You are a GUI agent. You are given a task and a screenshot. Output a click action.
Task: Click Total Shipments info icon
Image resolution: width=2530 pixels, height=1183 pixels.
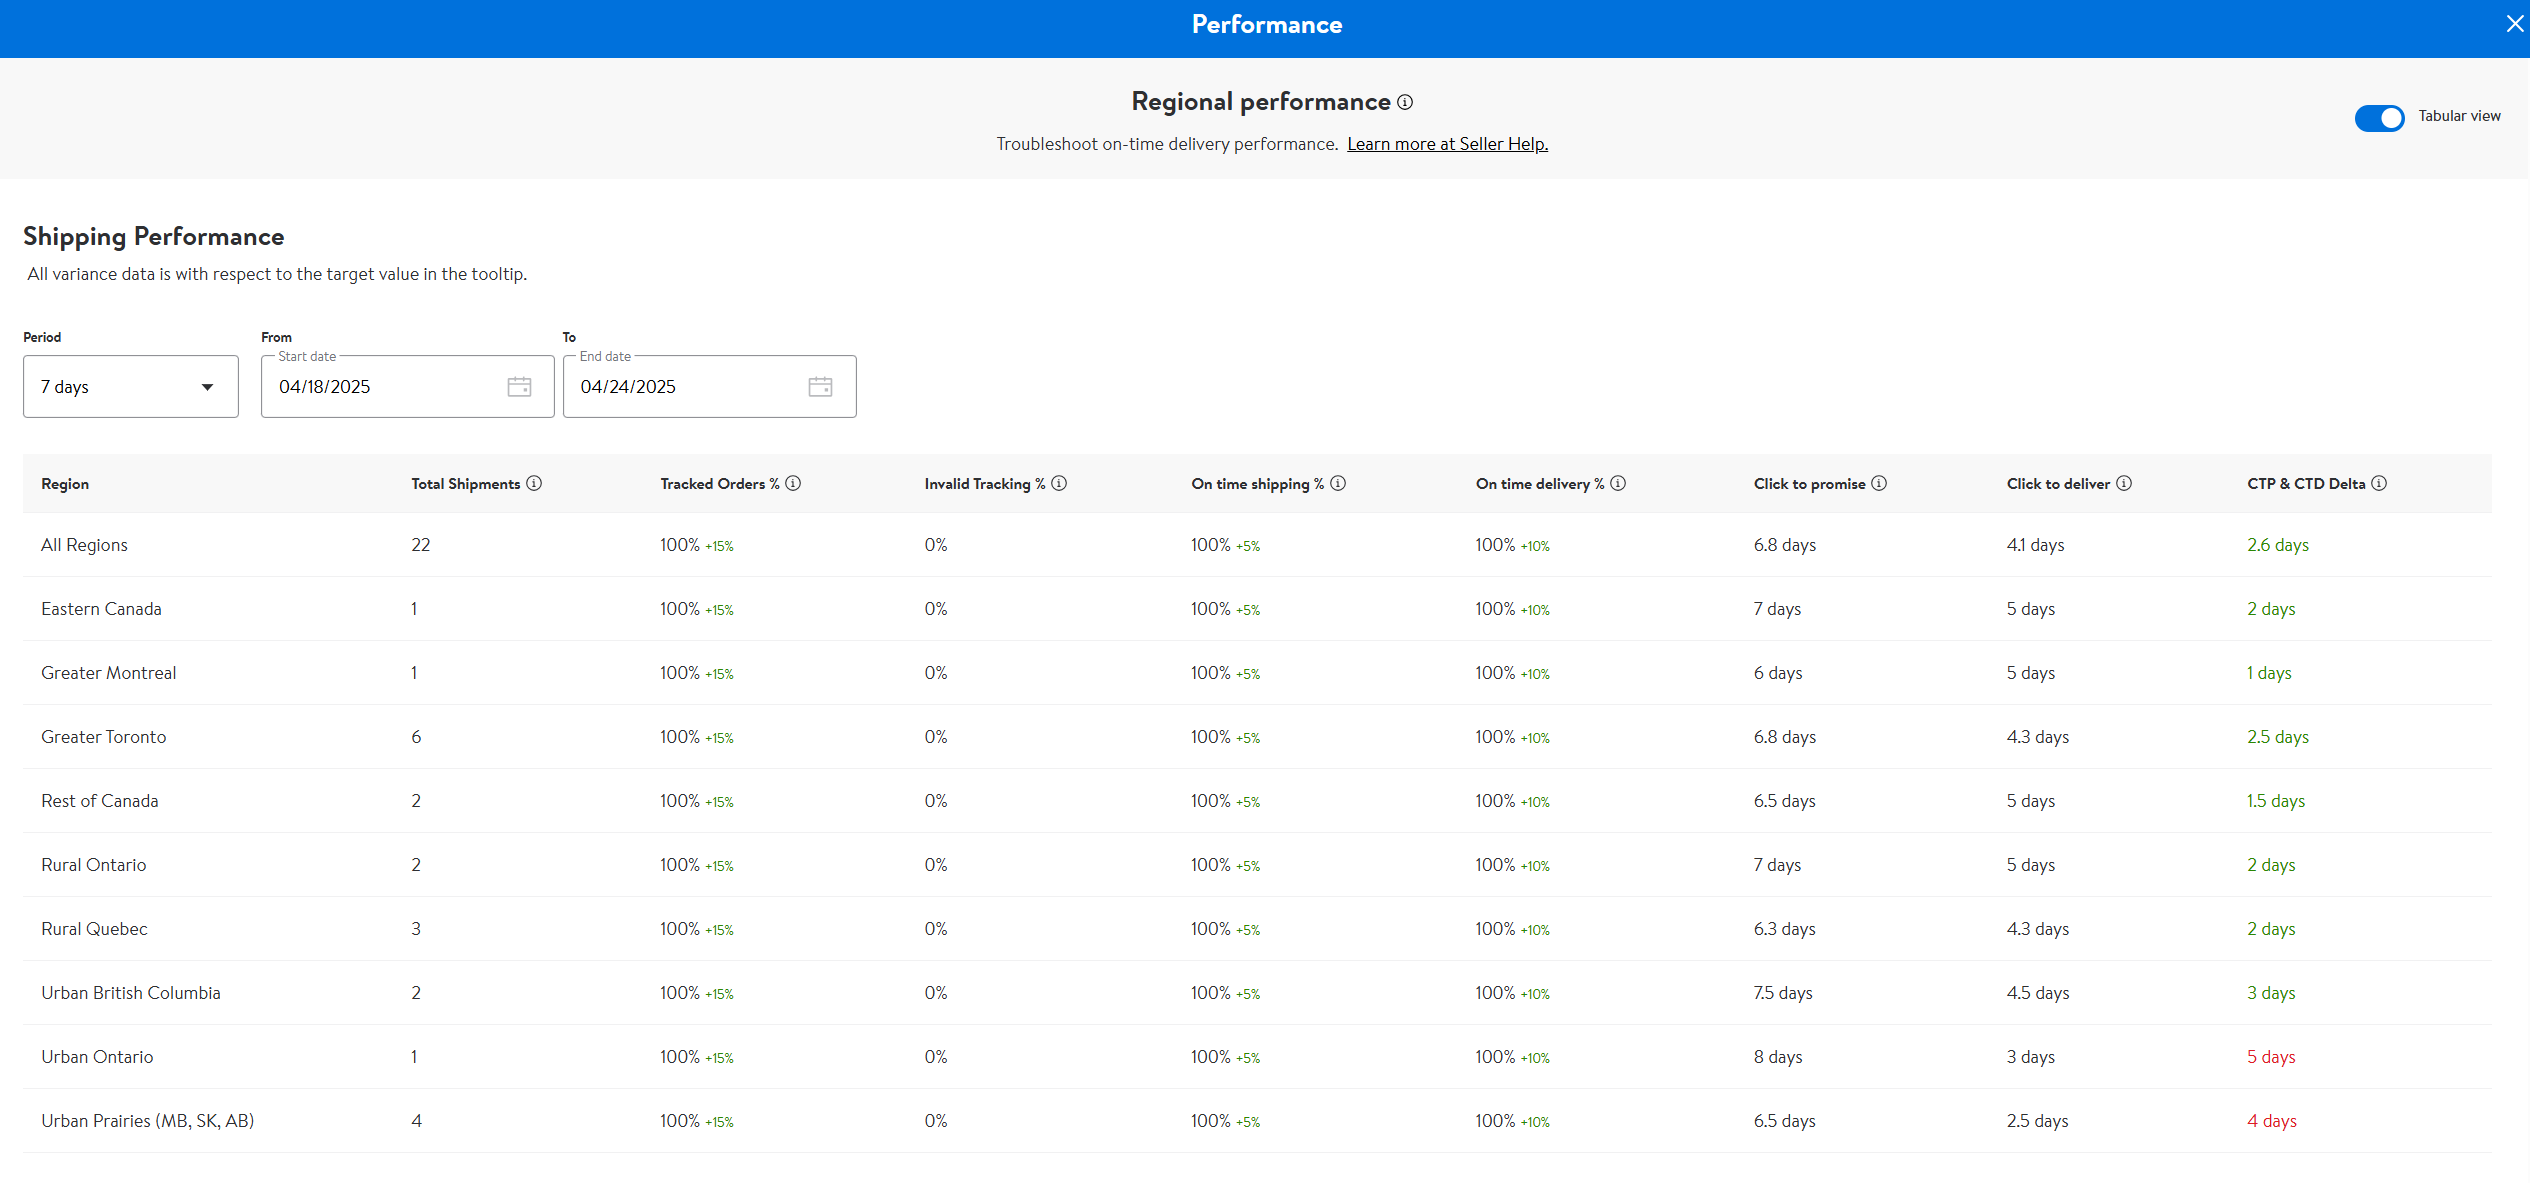534,483
